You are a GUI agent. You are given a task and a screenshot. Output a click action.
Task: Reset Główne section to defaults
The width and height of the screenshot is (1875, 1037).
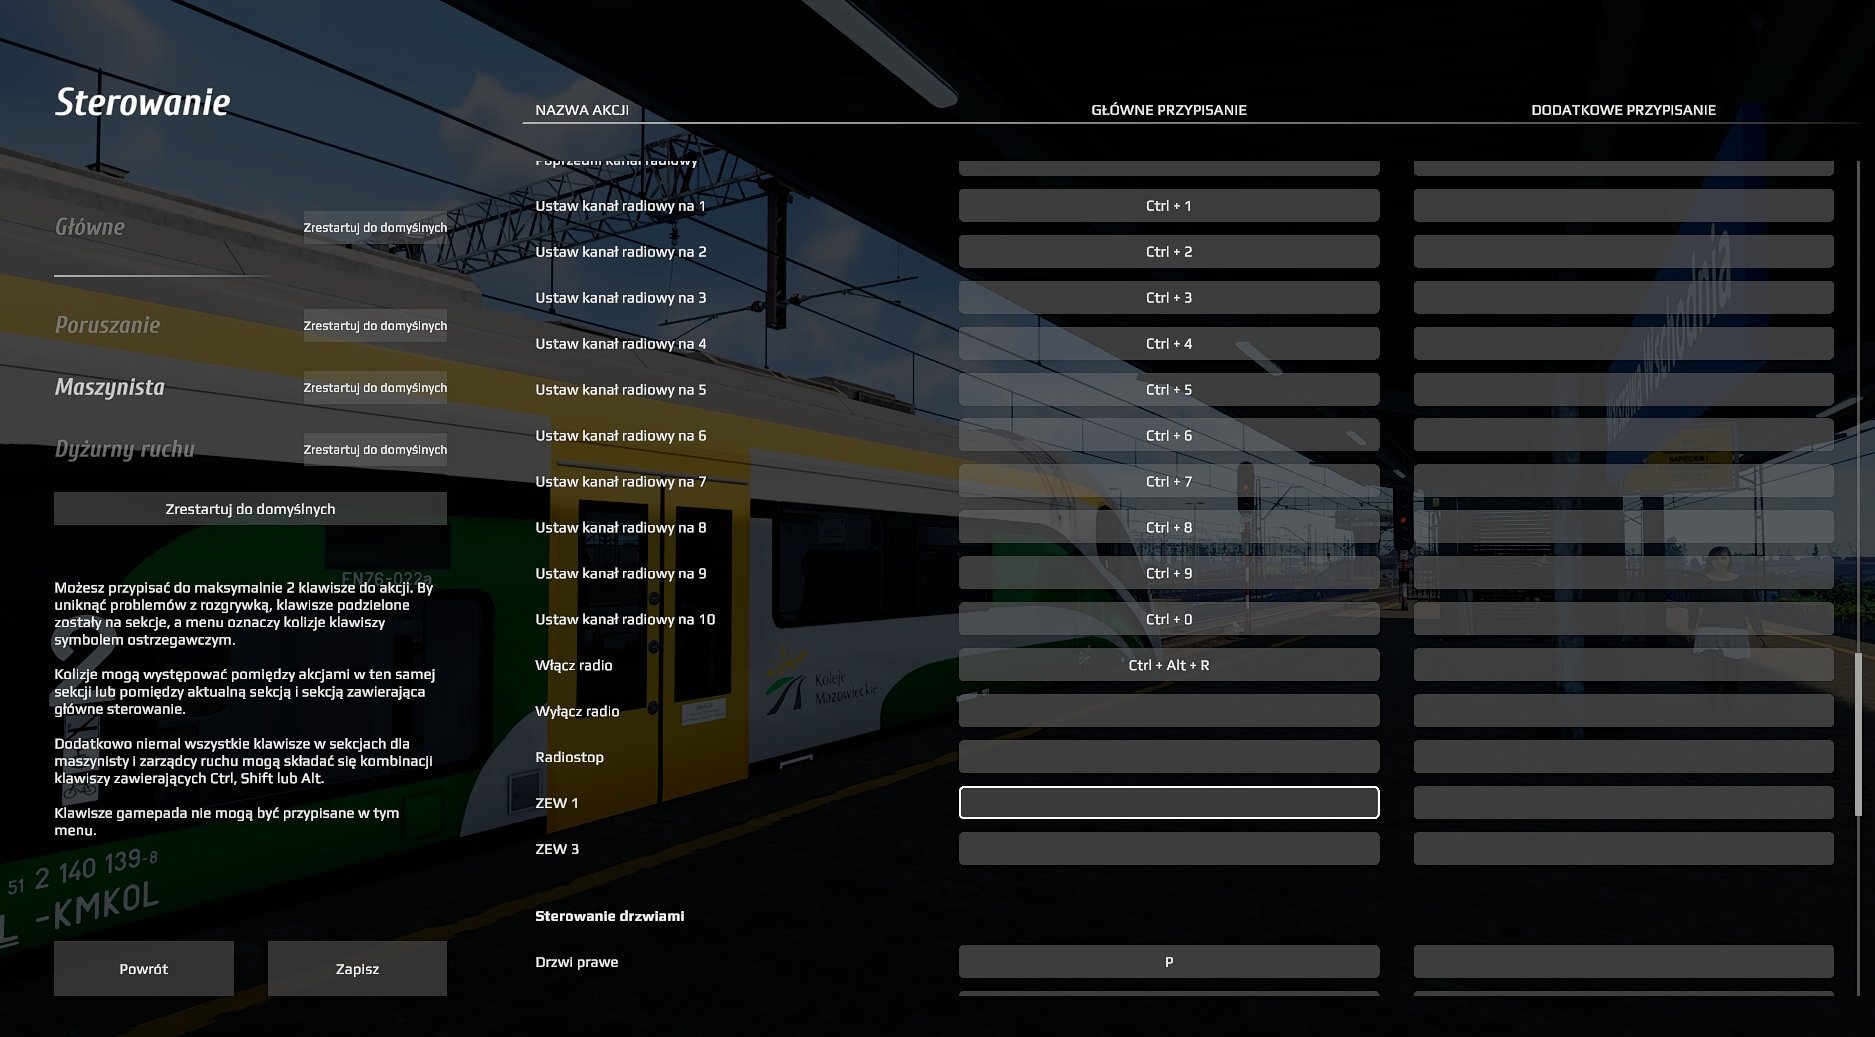375,228
